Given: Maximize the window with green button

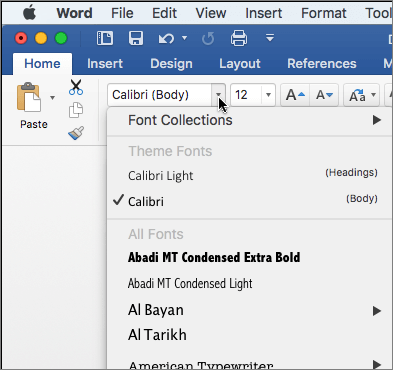Looking at the screenshot, I should [x=61, y=38].
